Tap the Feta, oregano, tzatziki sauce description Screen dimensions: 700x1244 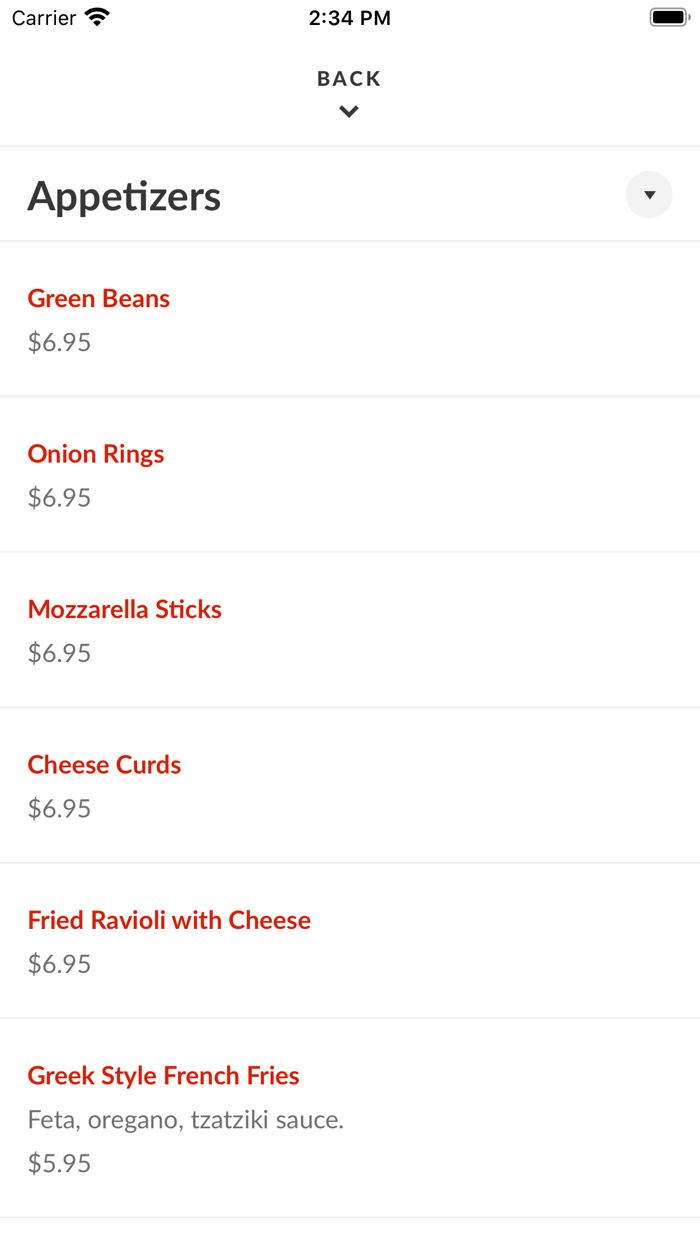coord(185,1120)
